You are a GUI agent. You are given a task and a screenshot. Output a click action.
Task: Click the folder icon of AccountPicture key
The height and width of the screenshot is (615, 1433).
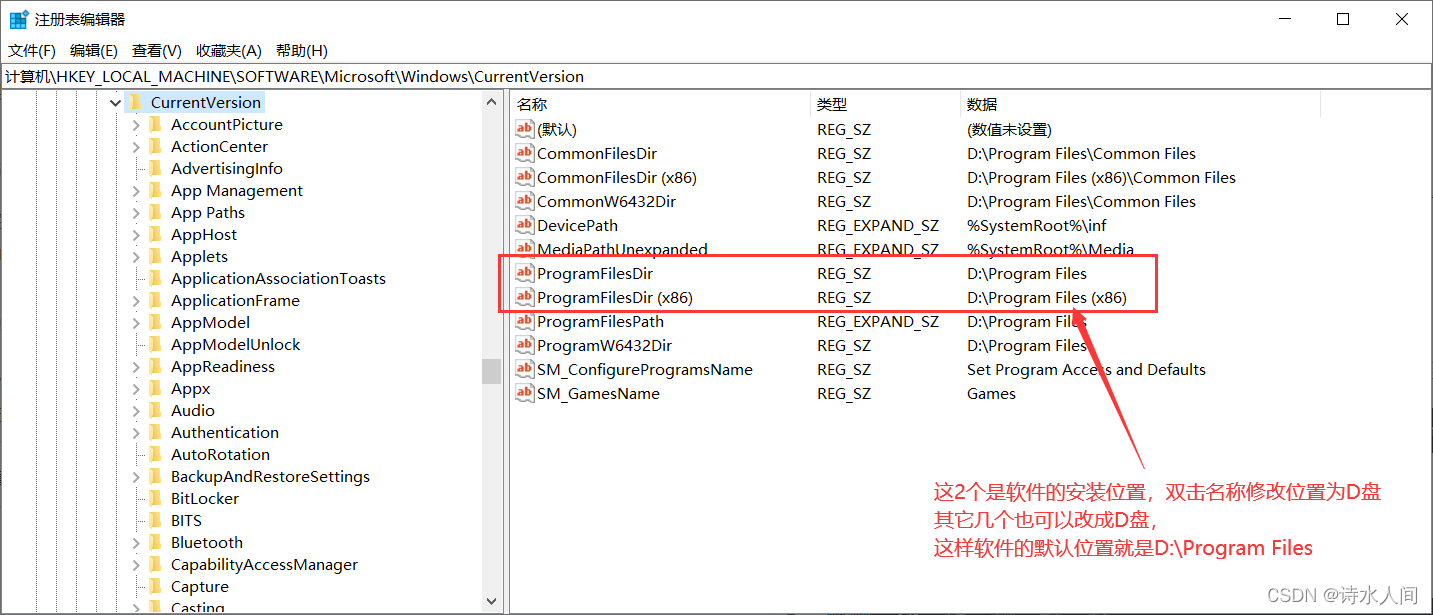155,124
